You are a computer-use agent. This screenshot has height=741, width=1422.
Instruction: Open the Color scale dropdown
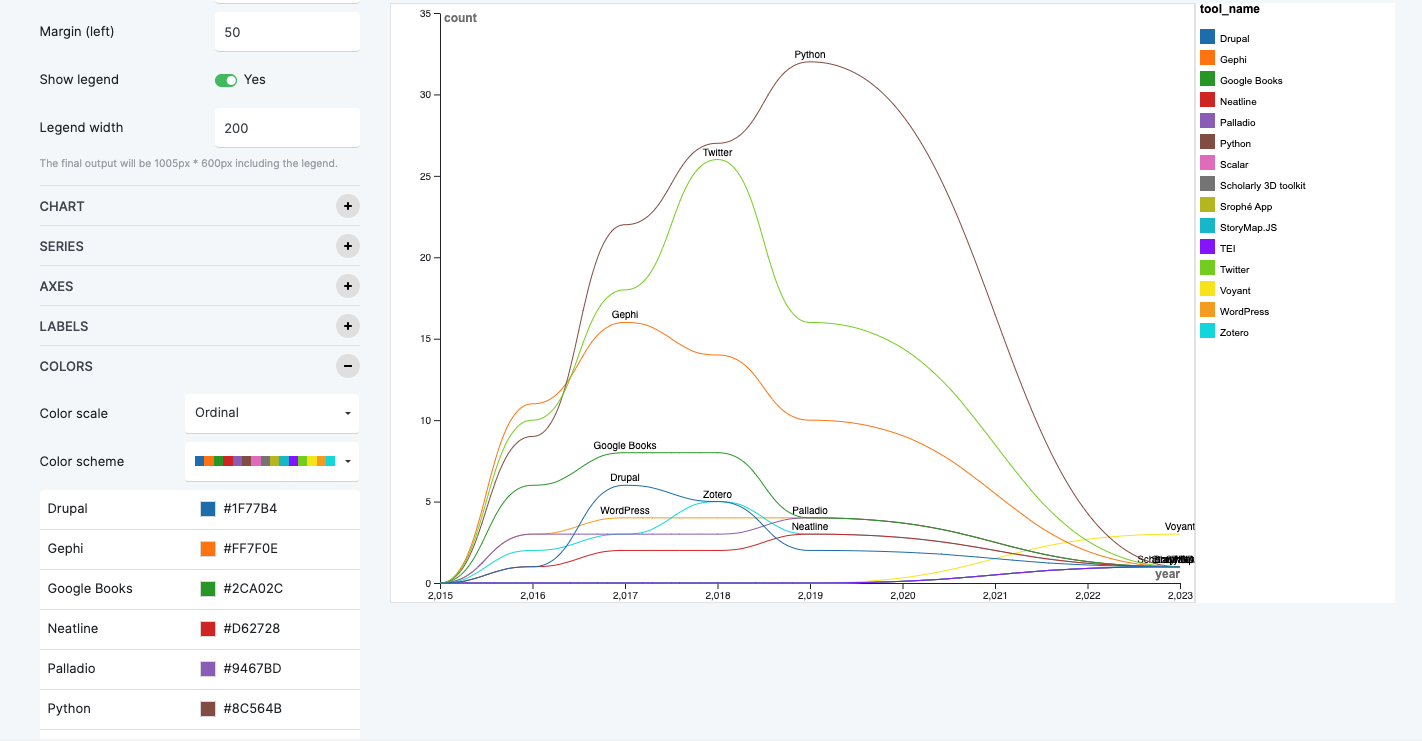pyautogui.click(x=271, y=413)
